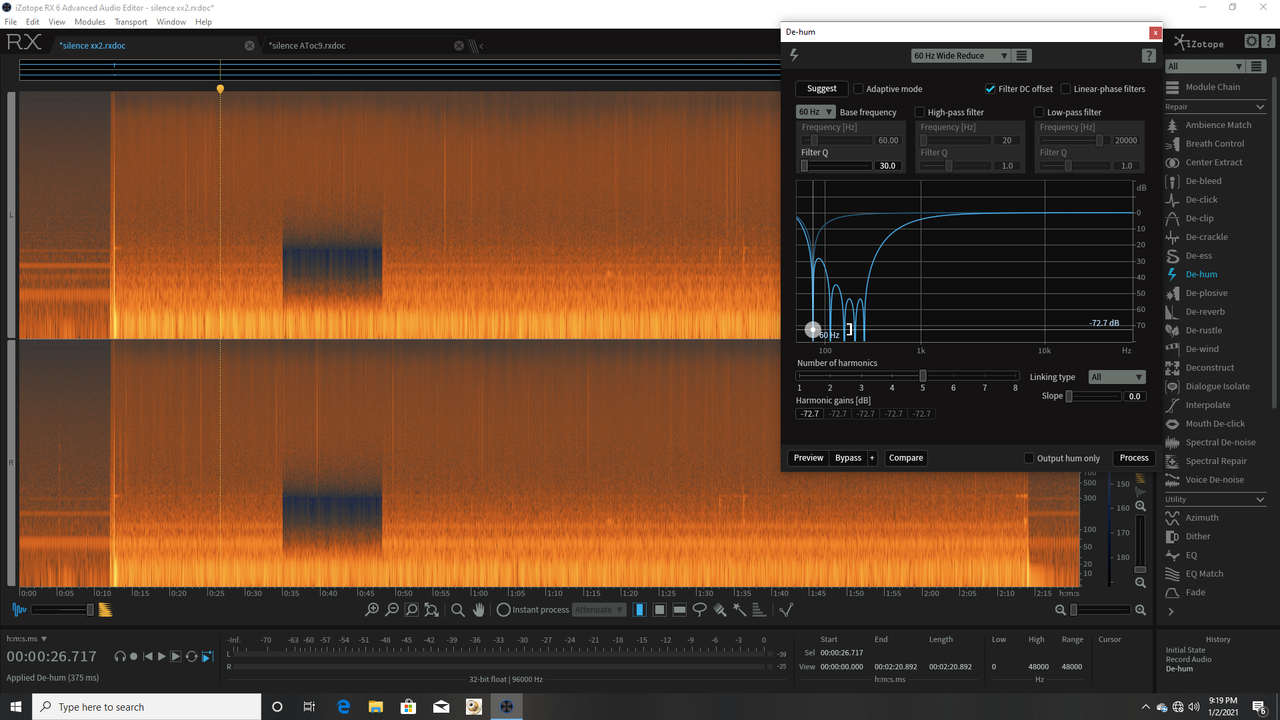Open the Mouth De-click module
1280x720 pixels.
[1207, 424]
